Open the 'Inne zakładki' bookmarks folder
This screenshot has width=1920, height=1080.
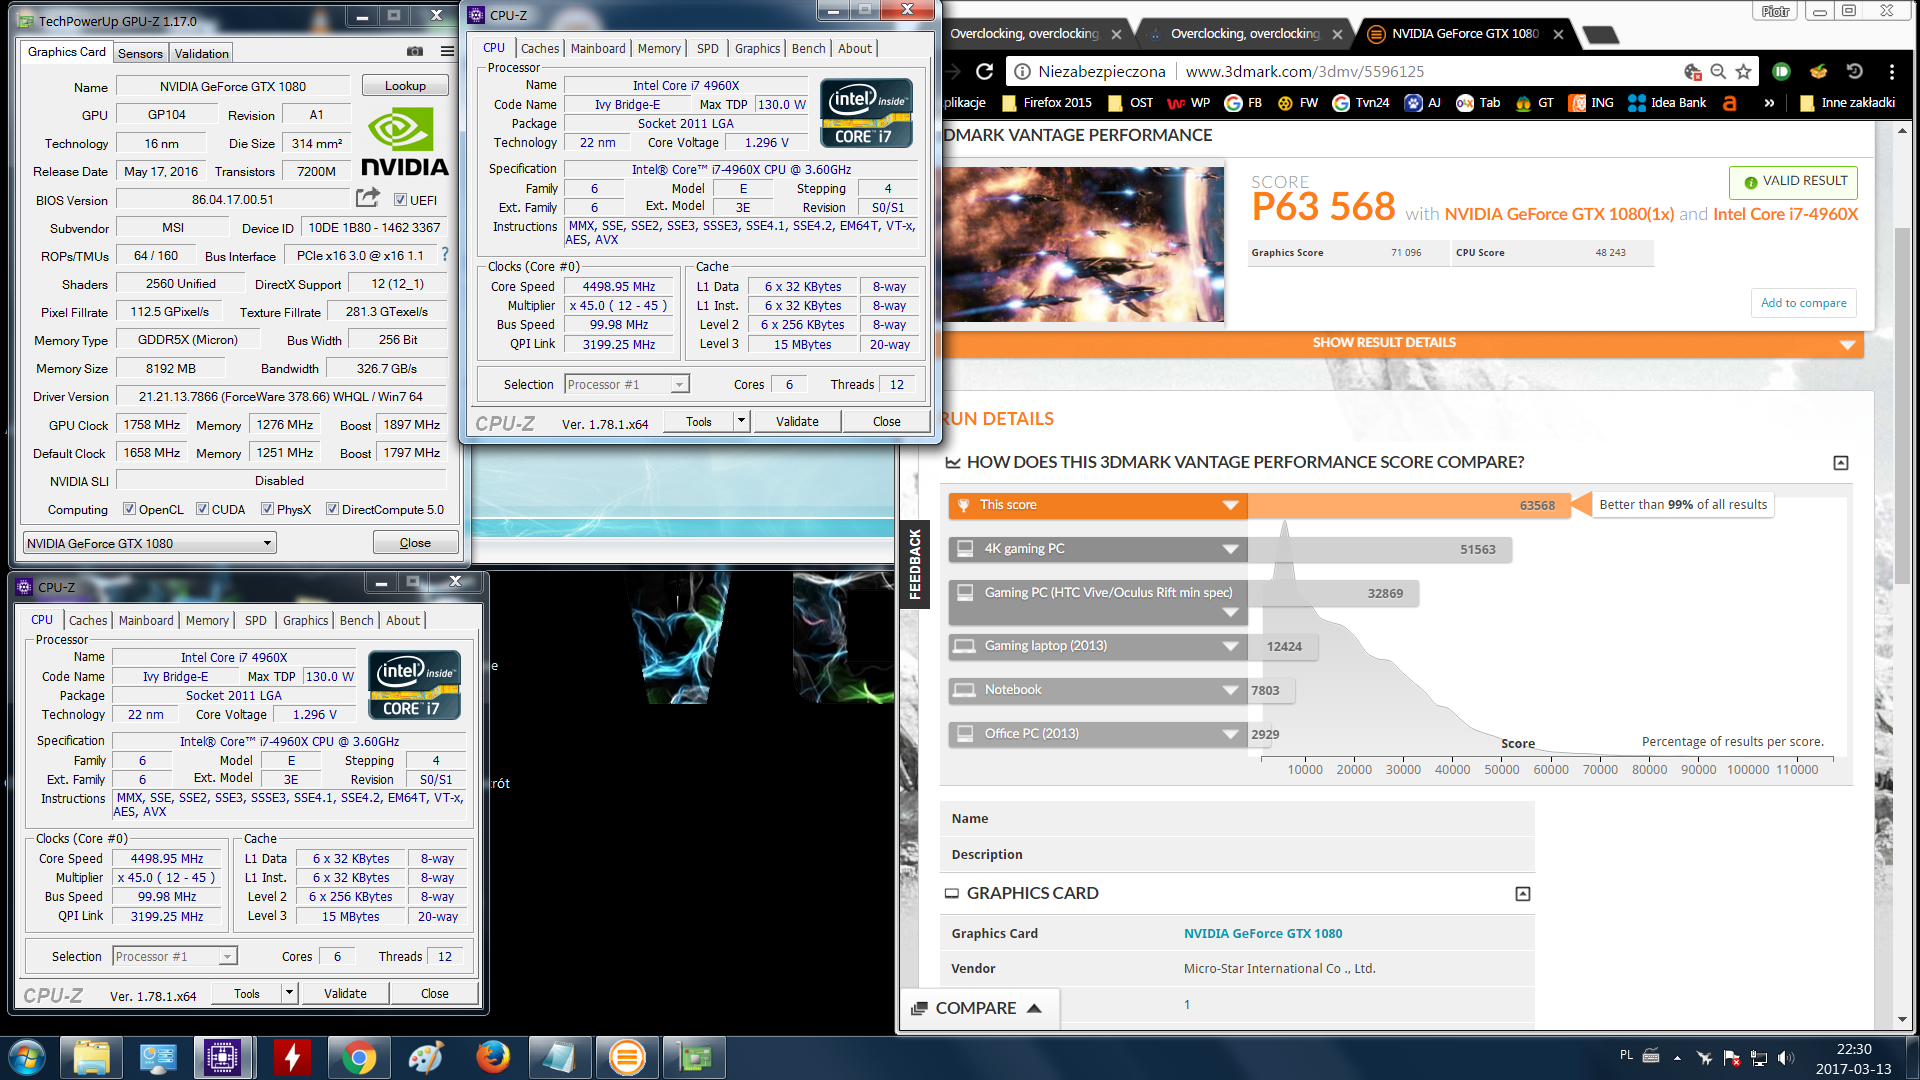point(1846,102)
